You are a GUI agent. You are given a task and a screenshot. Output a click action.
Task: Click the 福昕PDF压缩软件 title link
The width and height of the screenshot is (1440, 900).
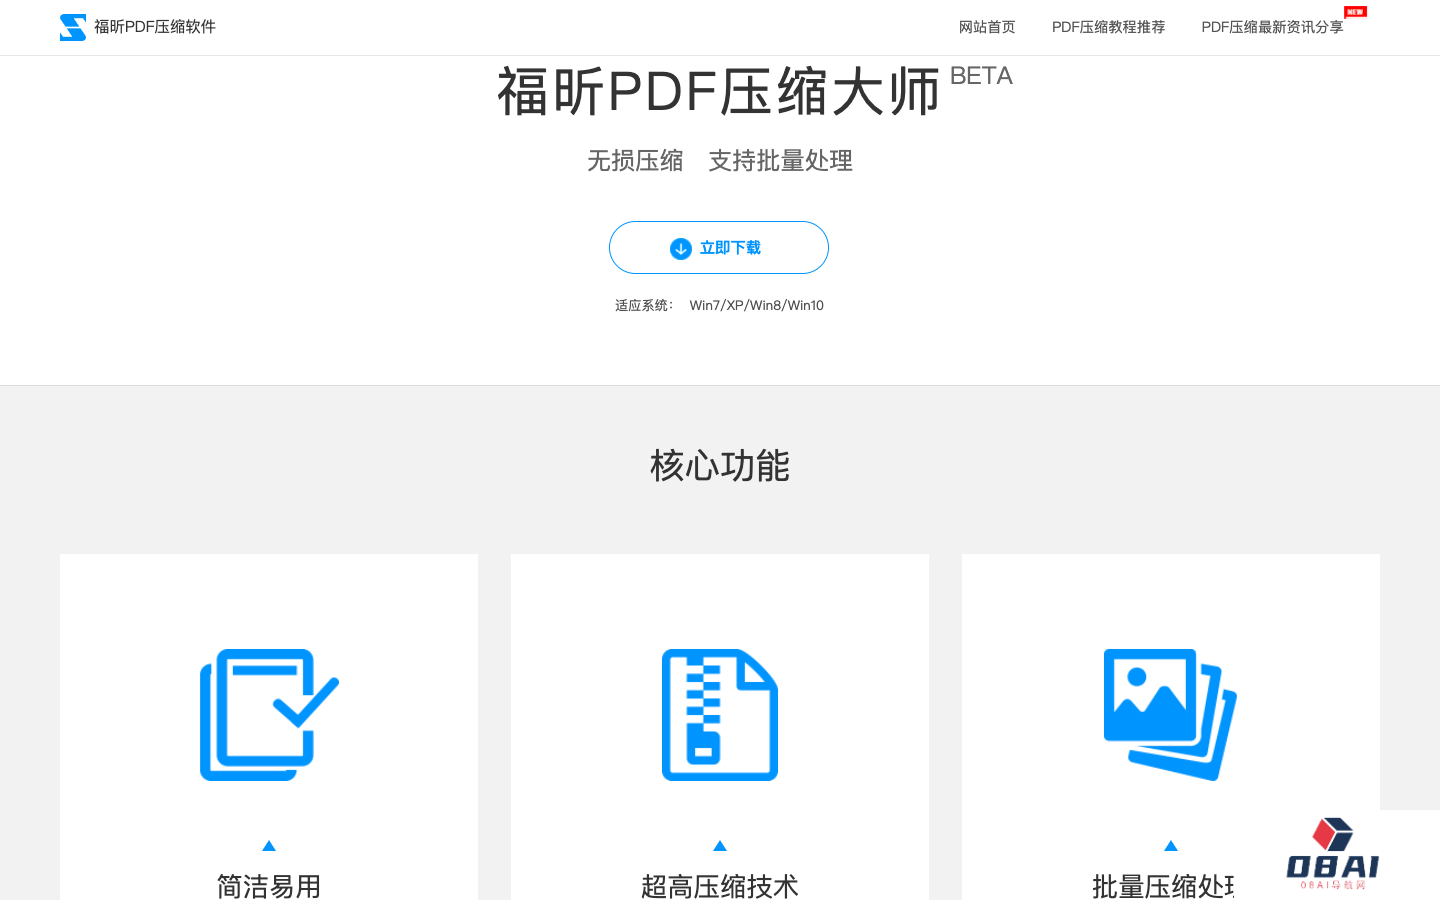(154, 27)
